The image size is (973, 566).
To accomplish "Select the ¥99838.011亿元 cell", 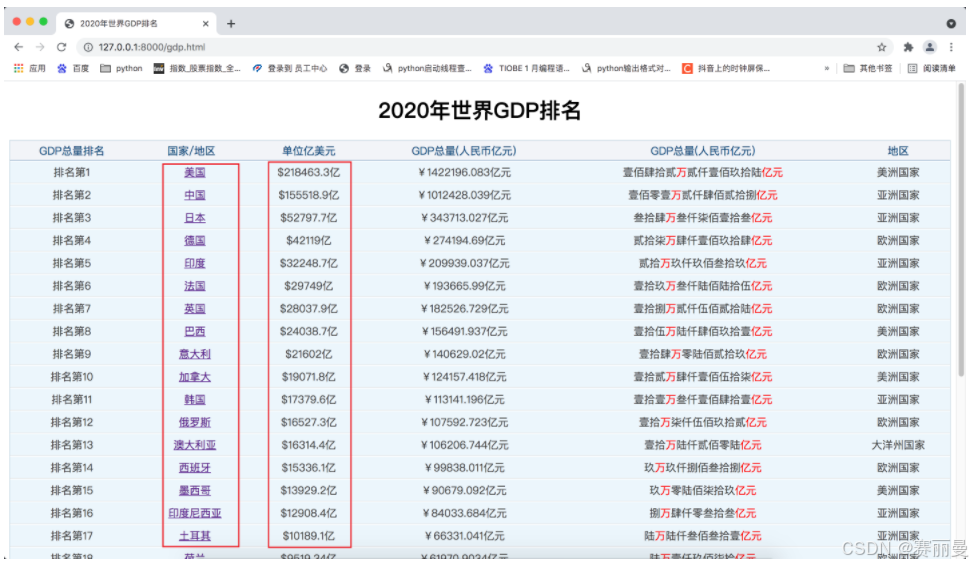I will [x=465, y=468].
